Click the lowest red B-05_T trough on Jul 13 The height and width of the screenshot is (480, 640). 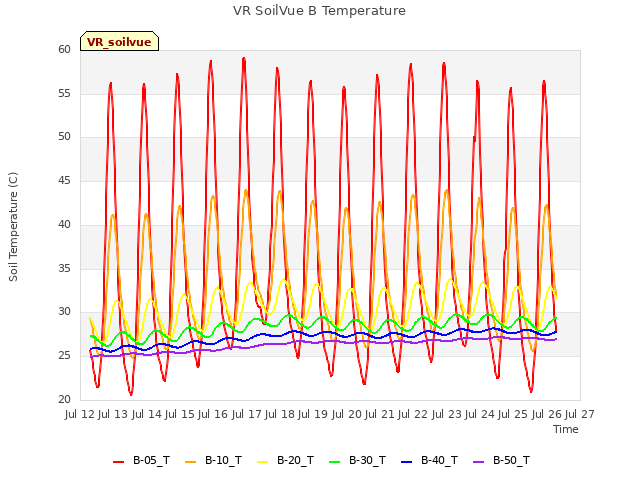click(x=131, y=394)
